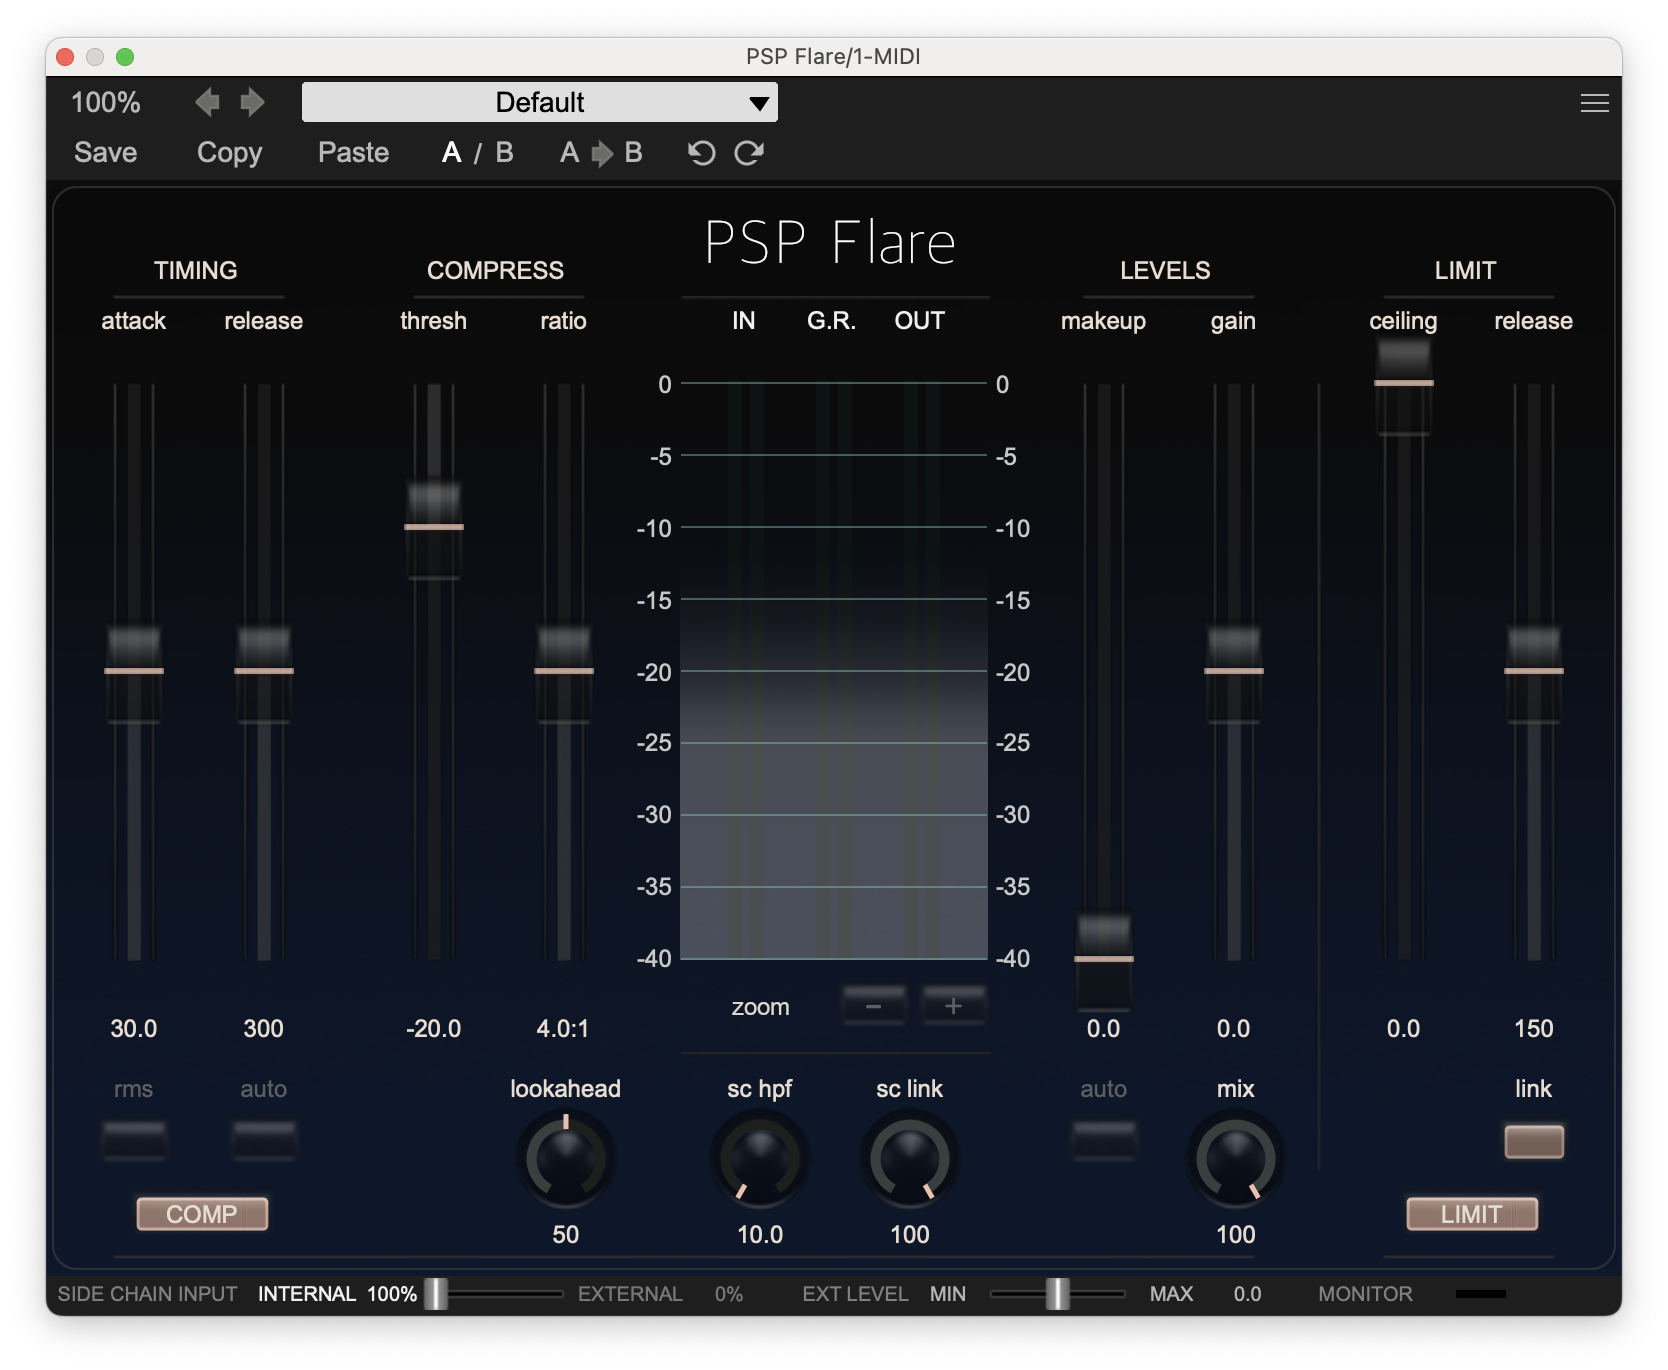The image size is (1668, 1370).
Task: Click the thresh slider handle
Action: [434, 526]
